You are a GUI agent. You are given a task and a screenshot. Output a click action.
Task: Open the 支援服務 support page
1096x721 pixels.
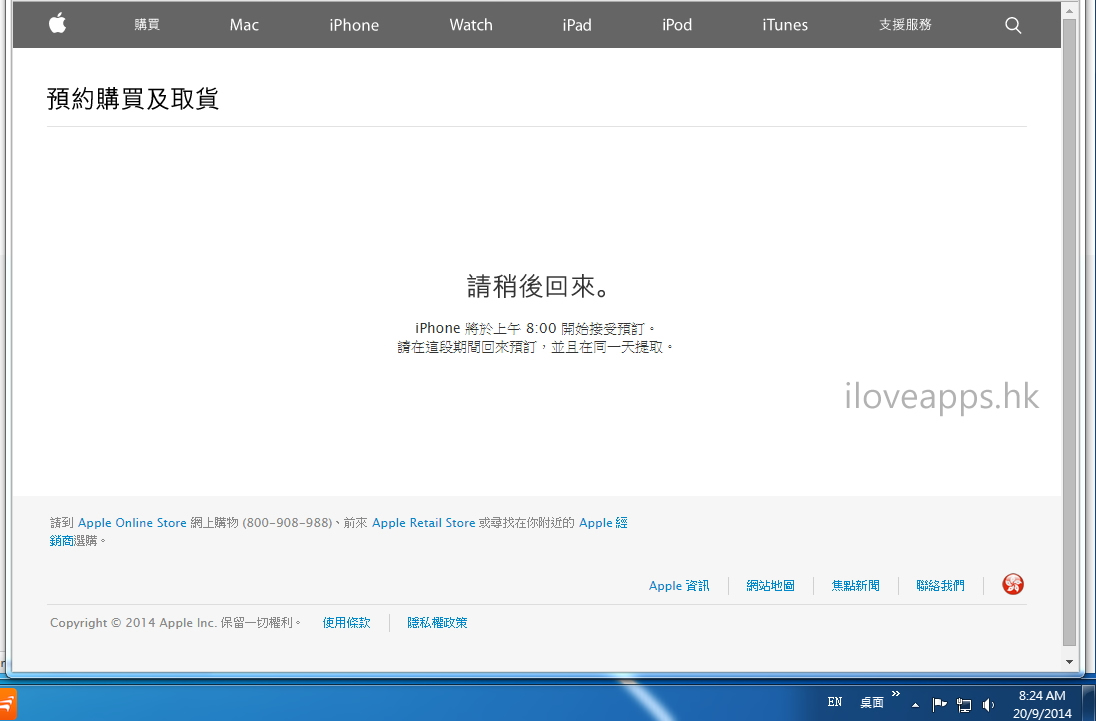pyautogui.click(x=905, y=24)
